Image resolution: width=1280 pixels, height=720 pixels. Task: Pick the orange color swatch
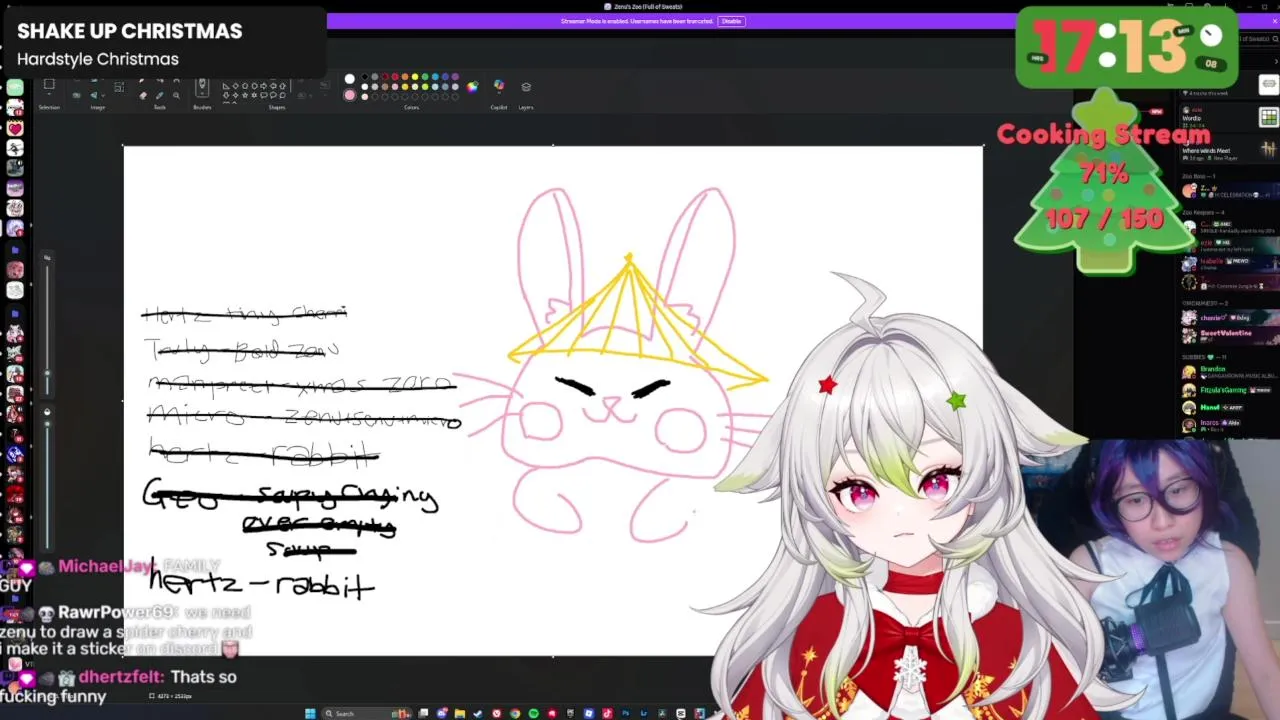[x=405, y=77]
